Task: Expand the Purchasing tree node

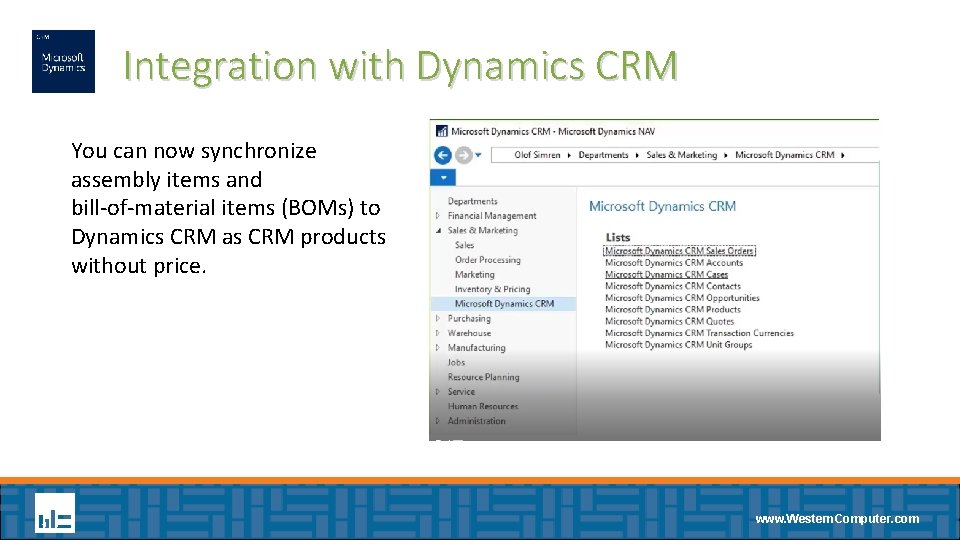Action: 438,318
